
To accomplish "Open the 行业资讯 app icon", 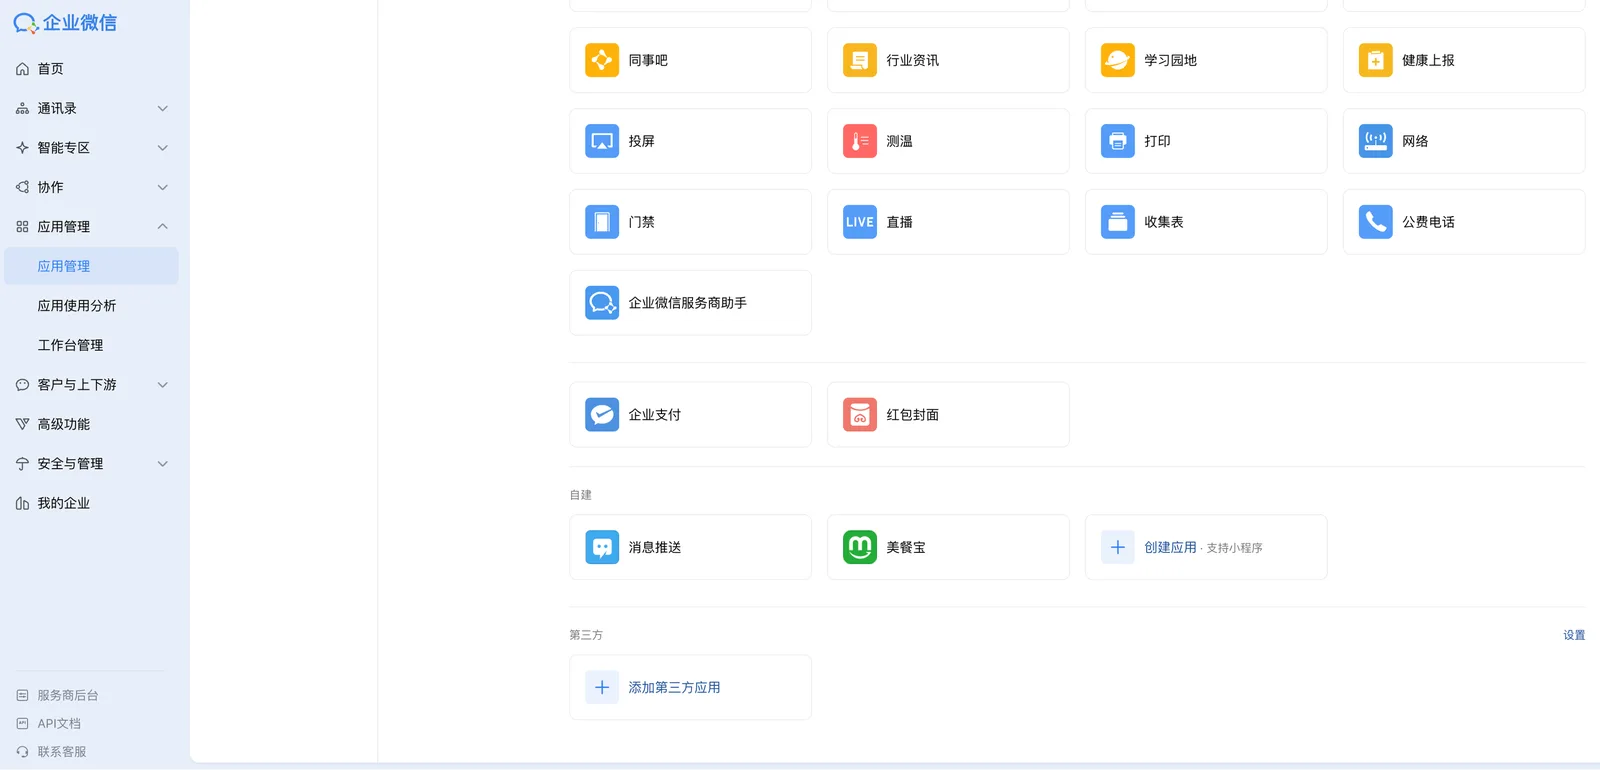I will [860, 60].
